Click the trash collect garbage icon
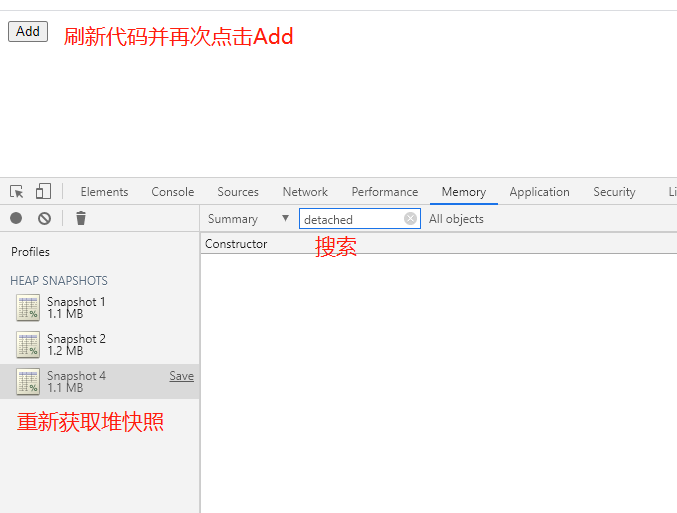The image size is (677, 513). click(81, 218)
